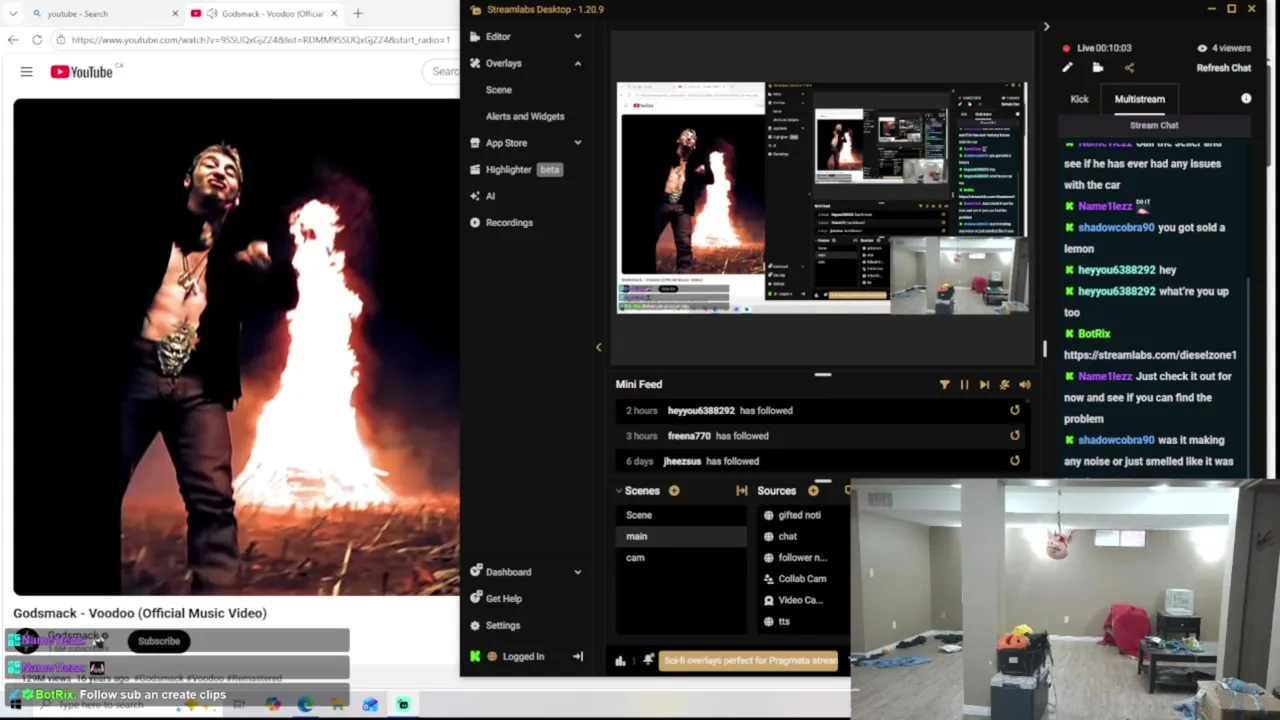The width and height of the screenshot is (1280, 720).
Task: Click the camera icon beside the pencil icon
Action: coord(1098,68)
